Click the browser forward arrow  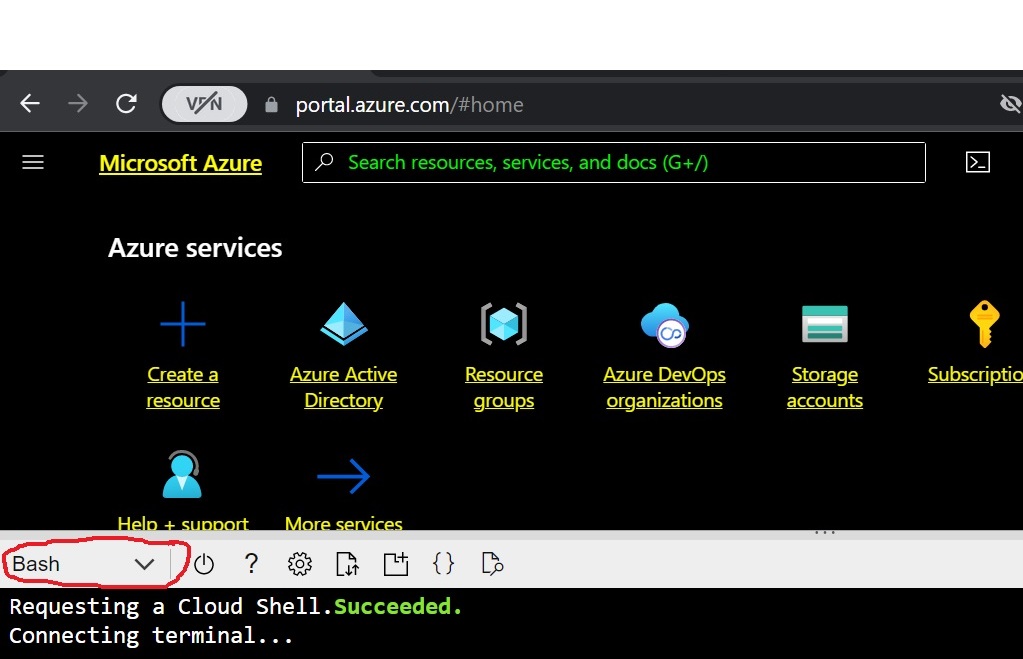[78, 104]
